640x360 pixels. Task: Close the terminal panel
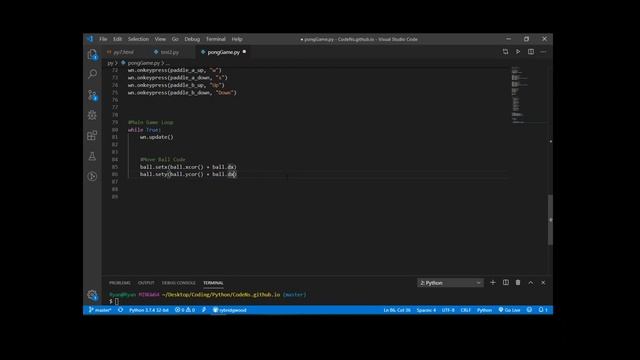pos(543,282)
